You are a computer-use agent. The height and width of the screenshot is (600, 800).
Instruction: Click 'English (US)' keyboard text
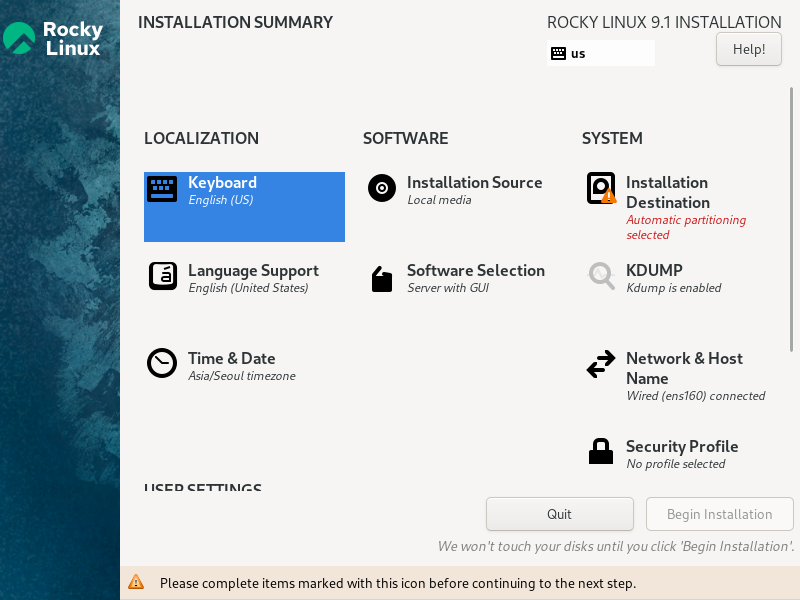coord(220,200)
